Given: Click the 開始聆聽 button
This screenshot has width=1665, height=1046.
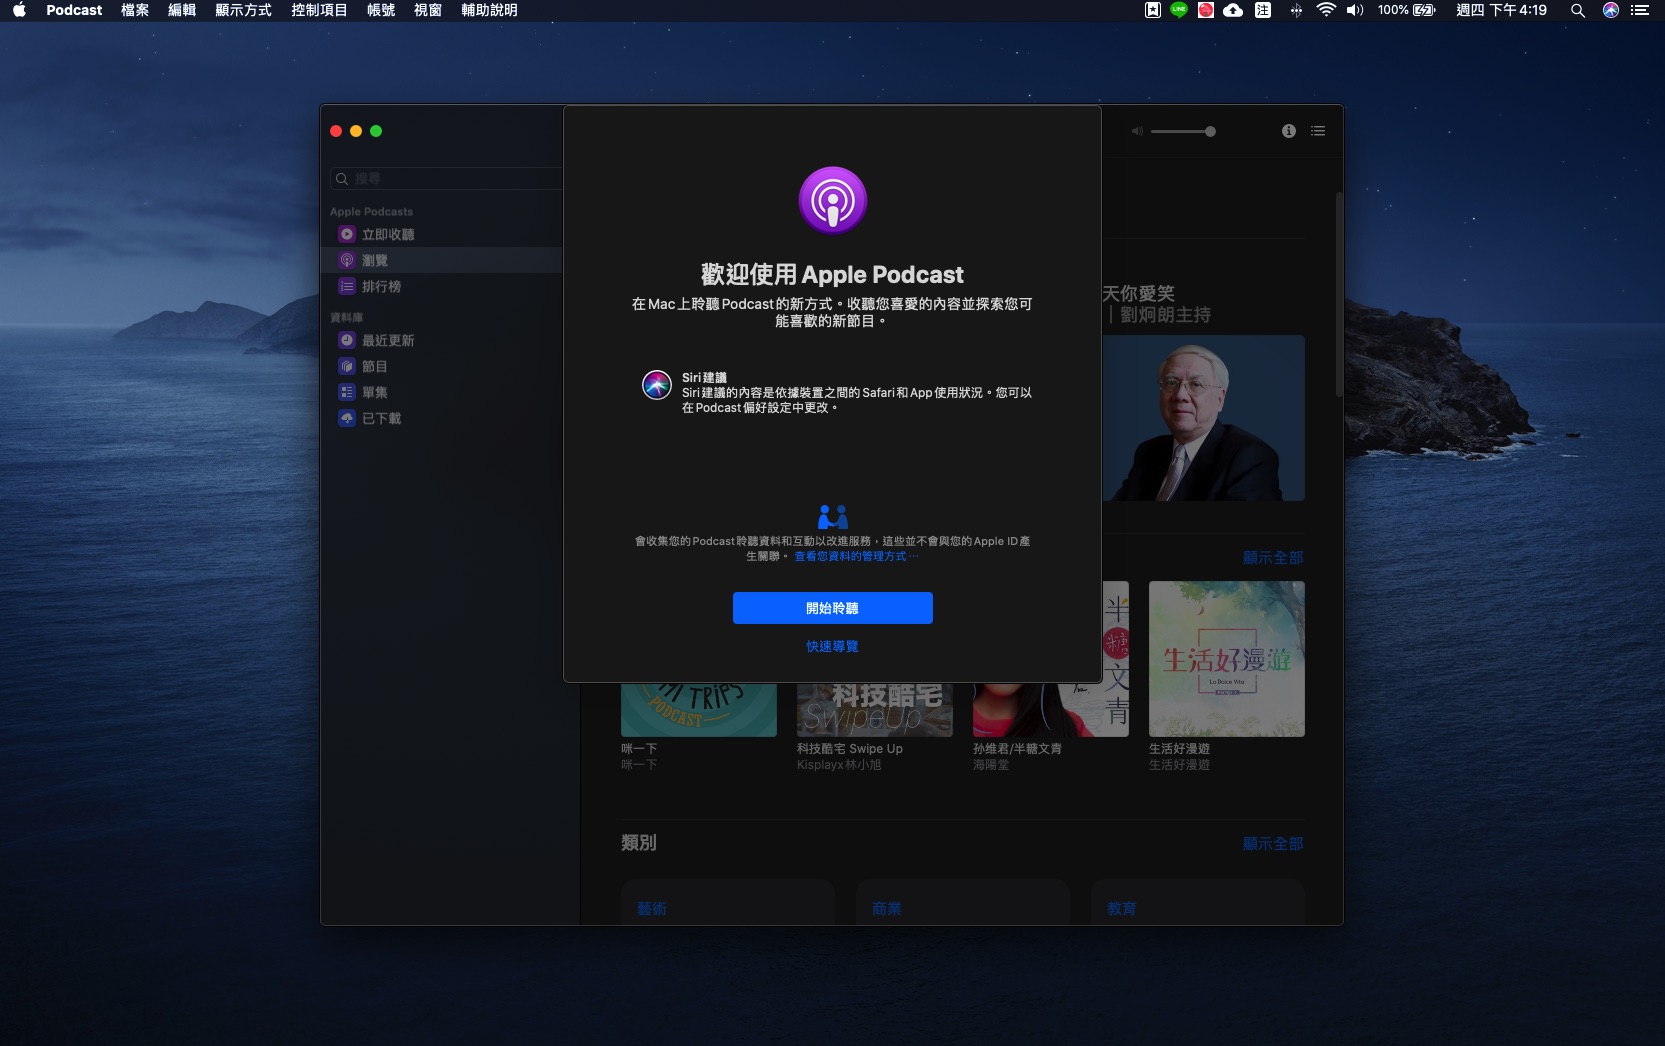Looking at the screenshot, I should tap(832, 608).
